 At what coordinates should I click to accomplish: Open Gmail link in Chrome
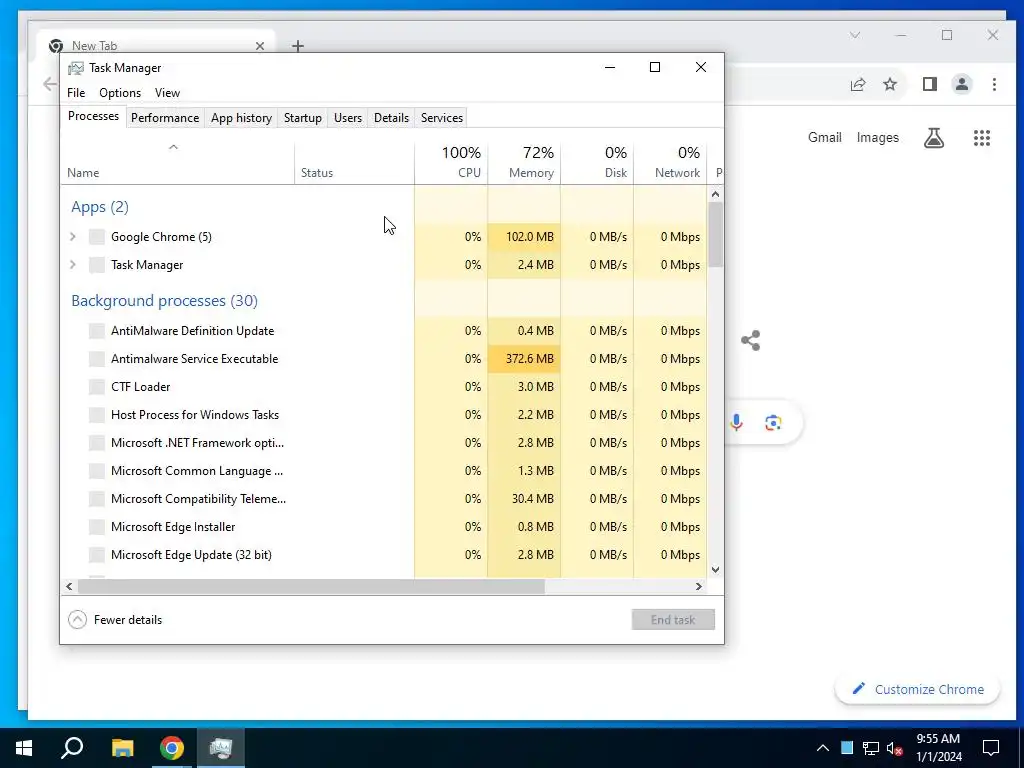(824, 138)
